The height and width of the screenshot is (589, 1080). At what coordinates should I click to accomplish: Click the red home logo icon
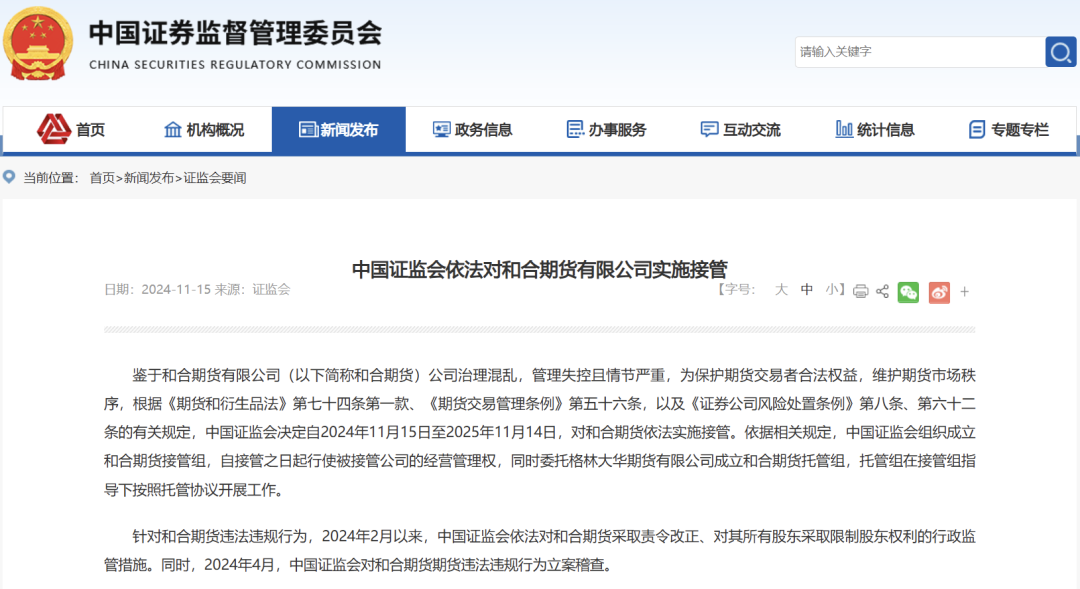[x=54, y=129]
